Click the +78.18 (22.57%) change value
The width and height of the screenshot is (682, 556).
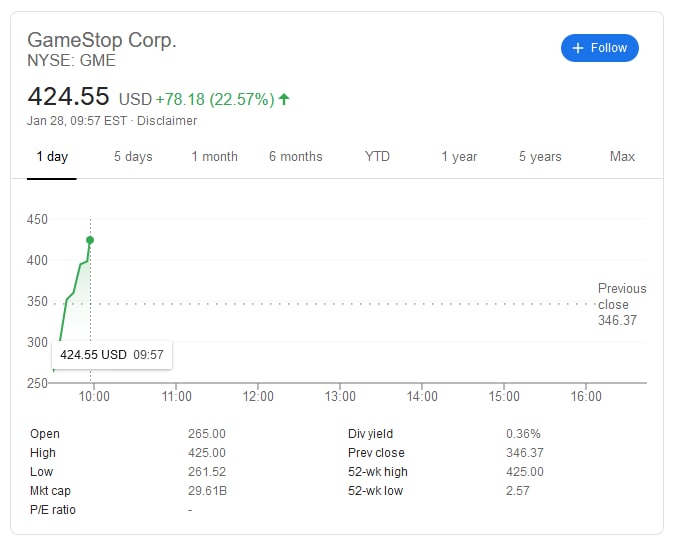click(x=215, y=99)
